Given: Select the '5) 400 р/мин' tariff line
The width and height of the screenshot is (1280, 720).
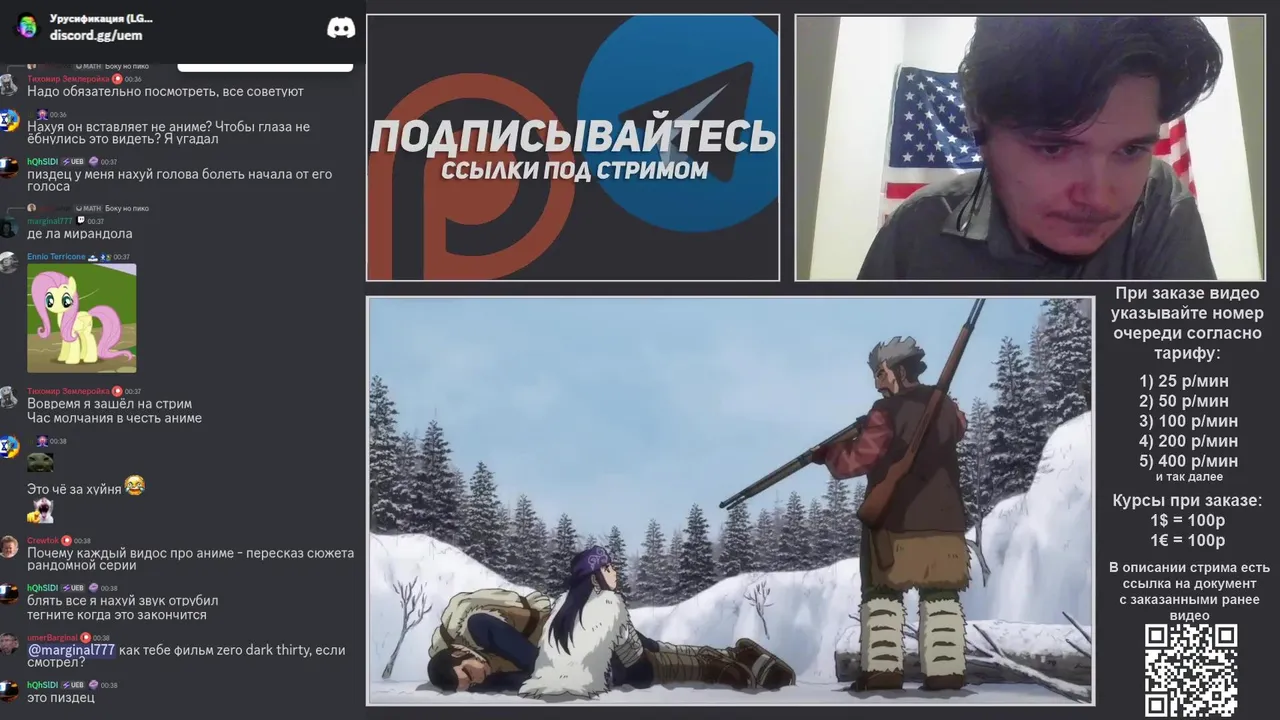Looking at the screenshot, I should point(1188,461).
